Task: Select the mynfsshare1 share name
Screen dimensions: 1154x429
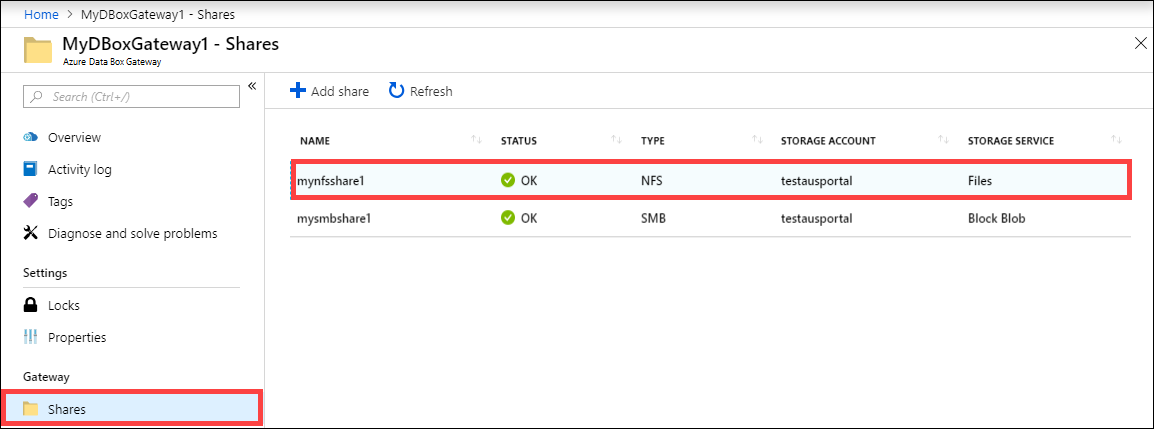Action: pos(330,180)
